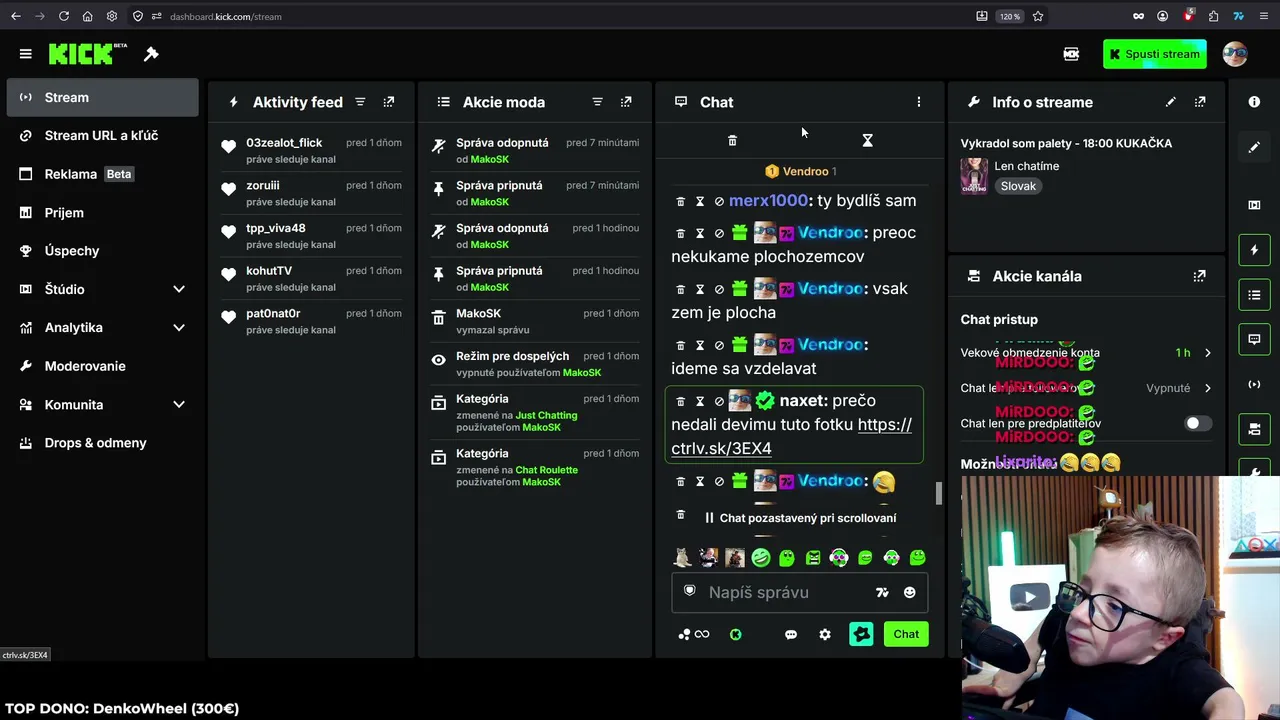
Task: Select Stream in the sidebar
Action: coord(103,97)
